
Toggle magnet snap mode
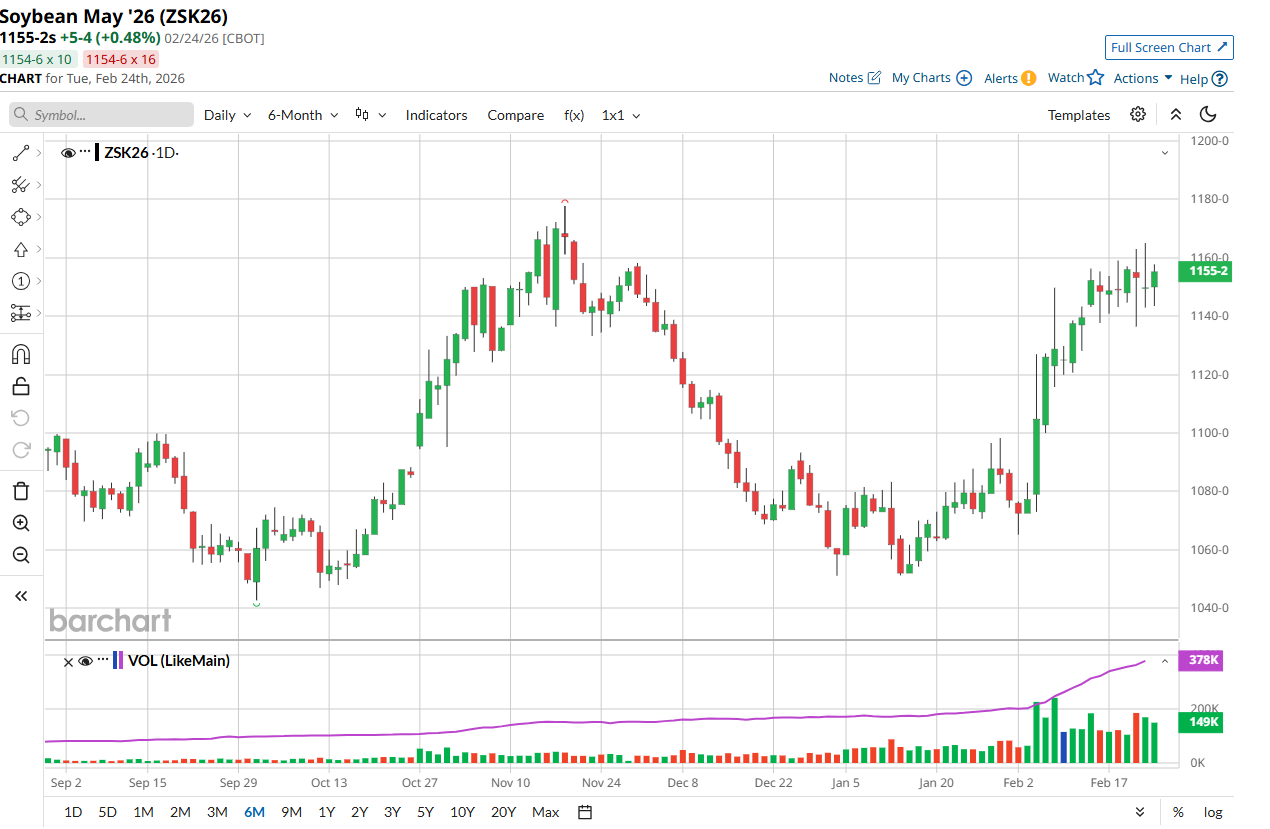(21, 354)
